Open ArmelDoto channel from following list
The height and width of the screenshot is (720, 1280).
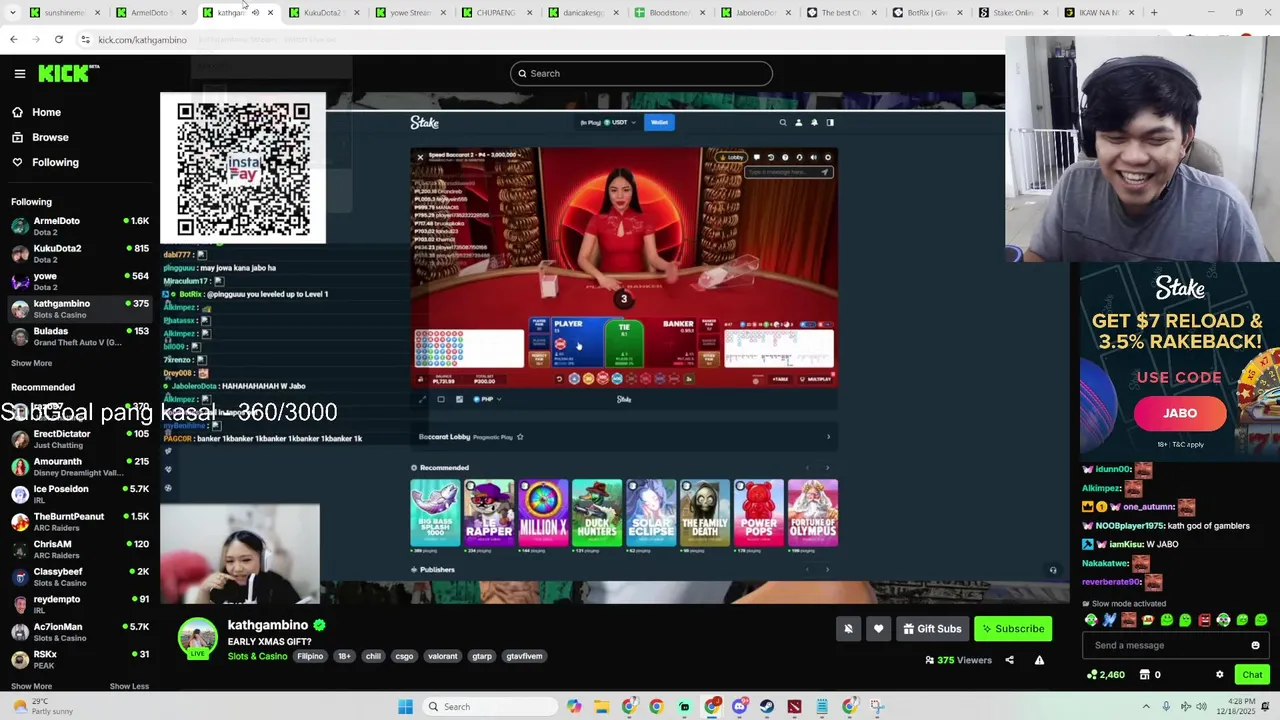coord(80,226)
